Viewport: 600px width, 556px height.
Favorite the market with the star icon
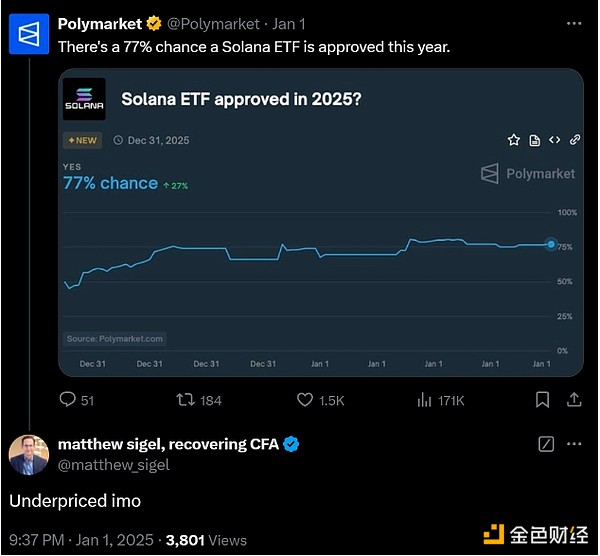[514, 140]
